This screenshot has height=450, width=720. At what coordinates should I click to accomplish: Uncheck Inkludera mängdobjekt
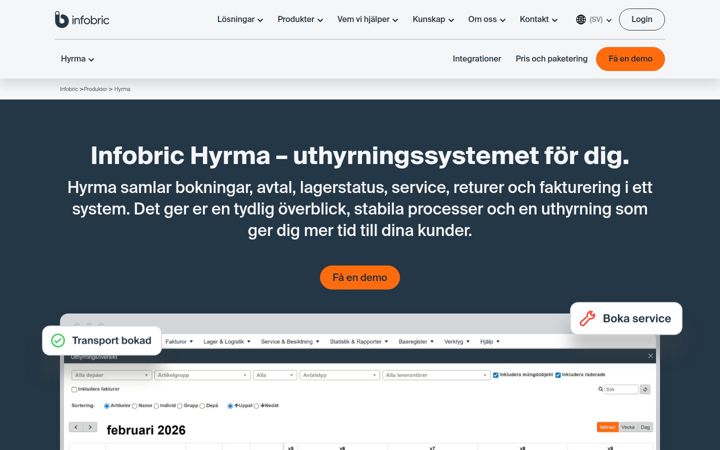(495, 375)
